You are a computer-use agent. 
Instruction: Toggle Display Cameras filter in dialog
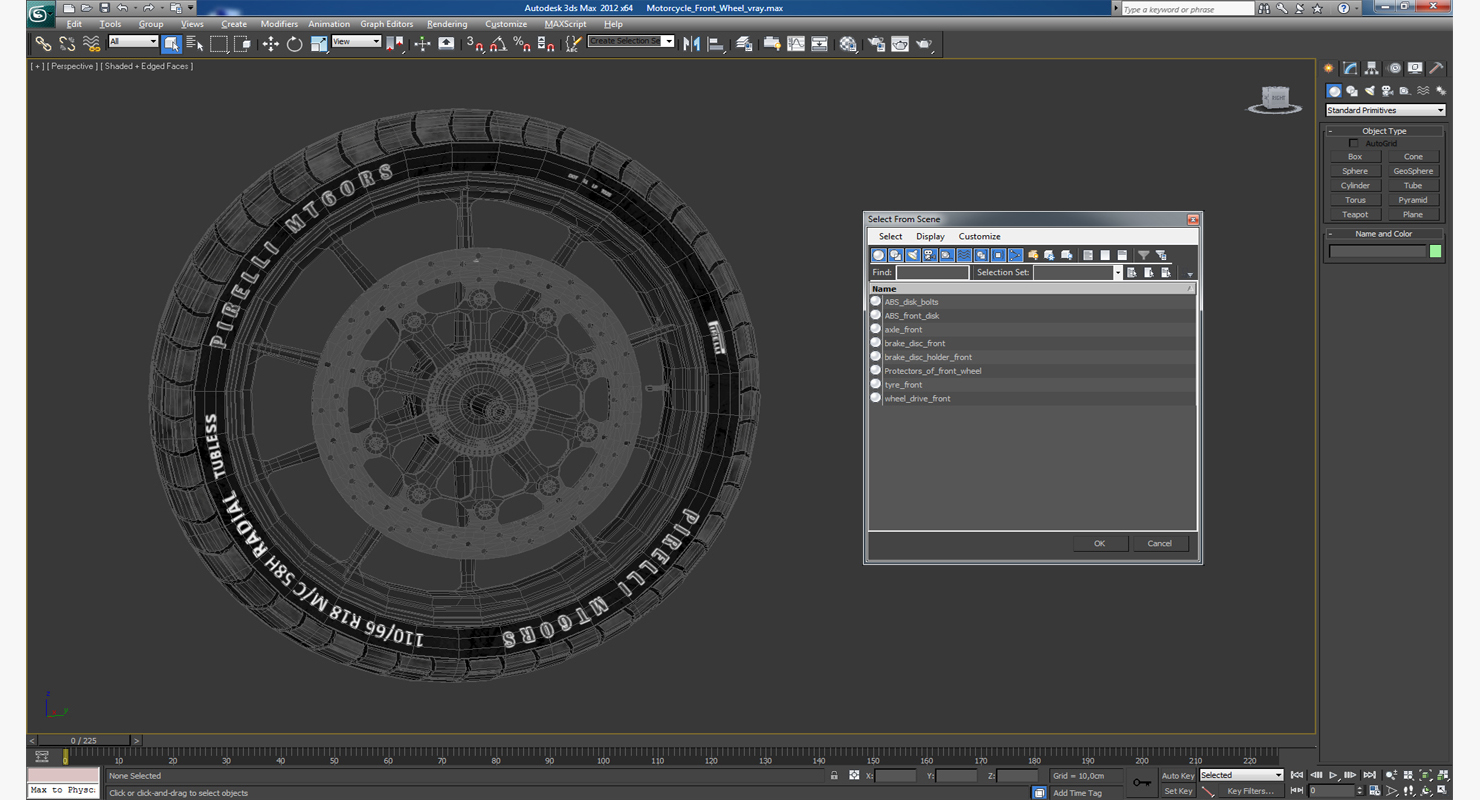[930, 255]
